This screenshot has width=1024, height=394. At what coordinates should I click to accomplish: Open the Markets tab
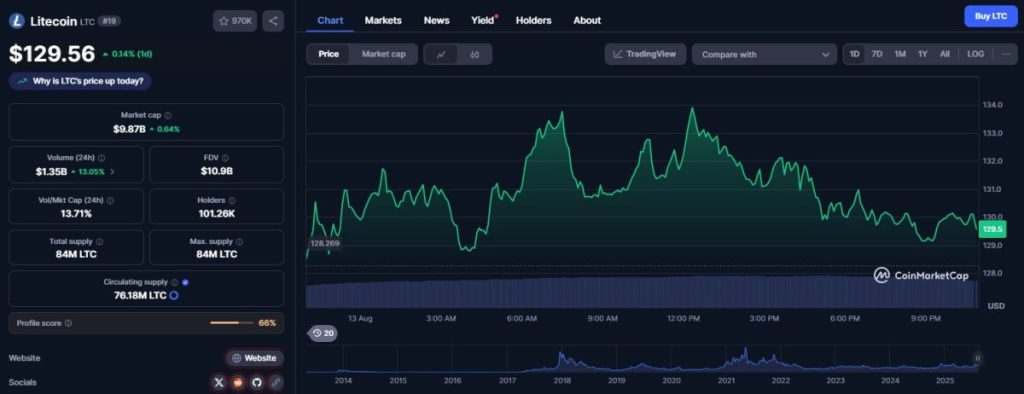[383, 20]
